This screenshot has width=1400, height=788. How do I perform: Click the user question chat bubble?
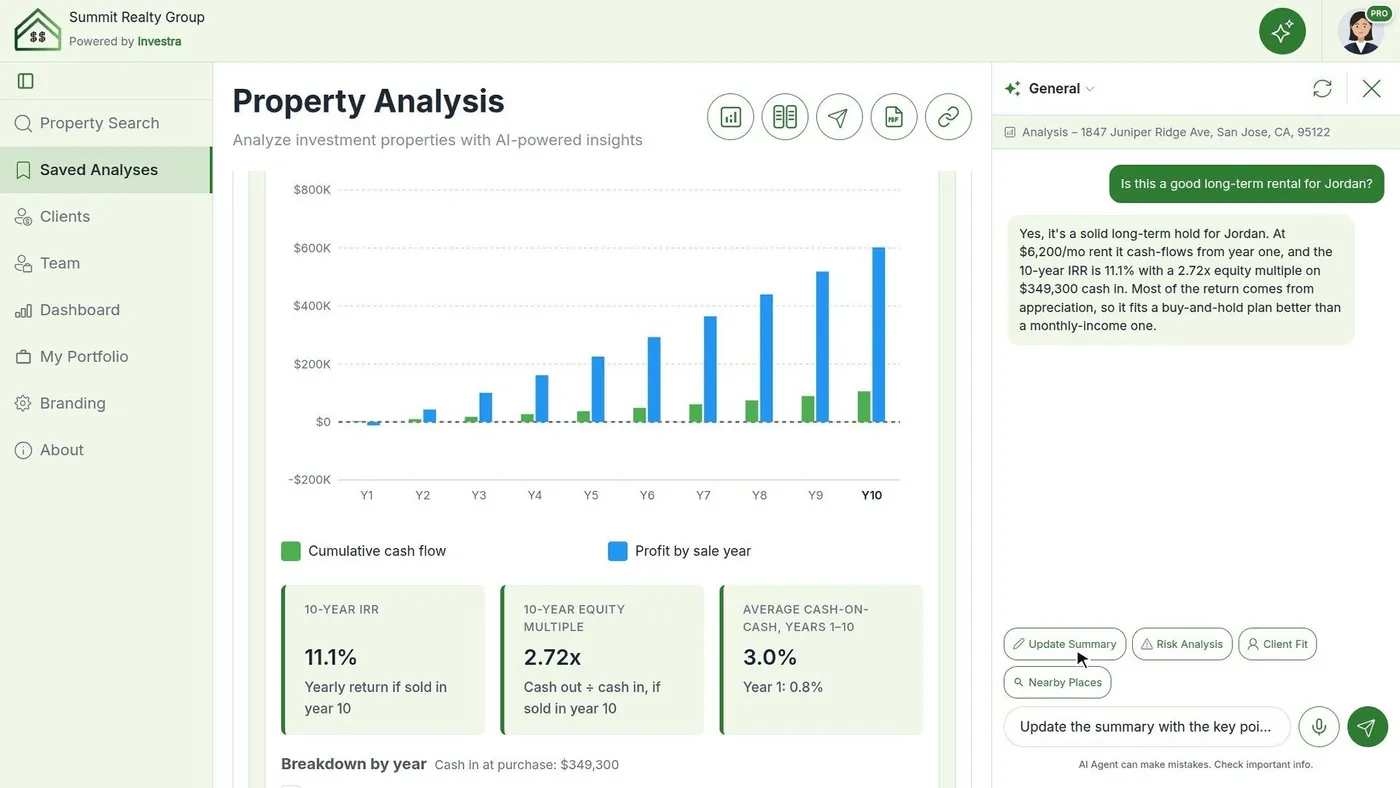click(x=1246, y=184)
